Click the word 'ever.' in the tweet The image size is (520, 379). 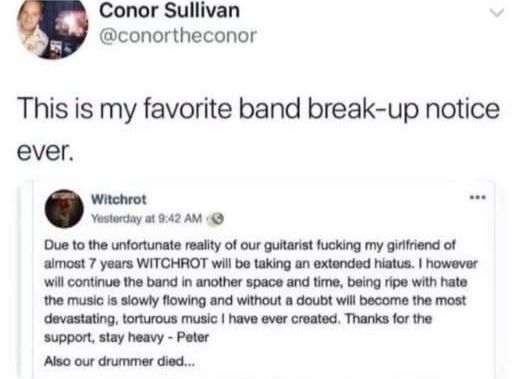coord(44,153)
